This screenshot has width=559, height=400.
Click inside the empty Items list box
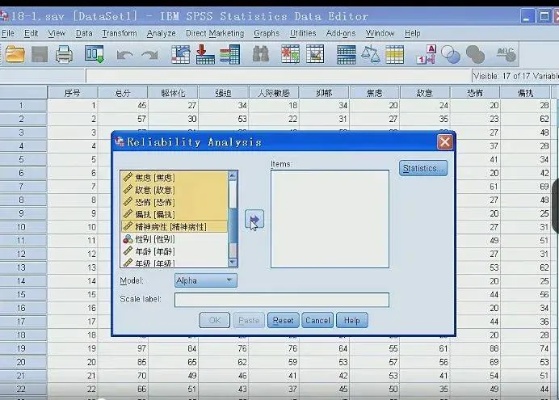coord(330,219)
